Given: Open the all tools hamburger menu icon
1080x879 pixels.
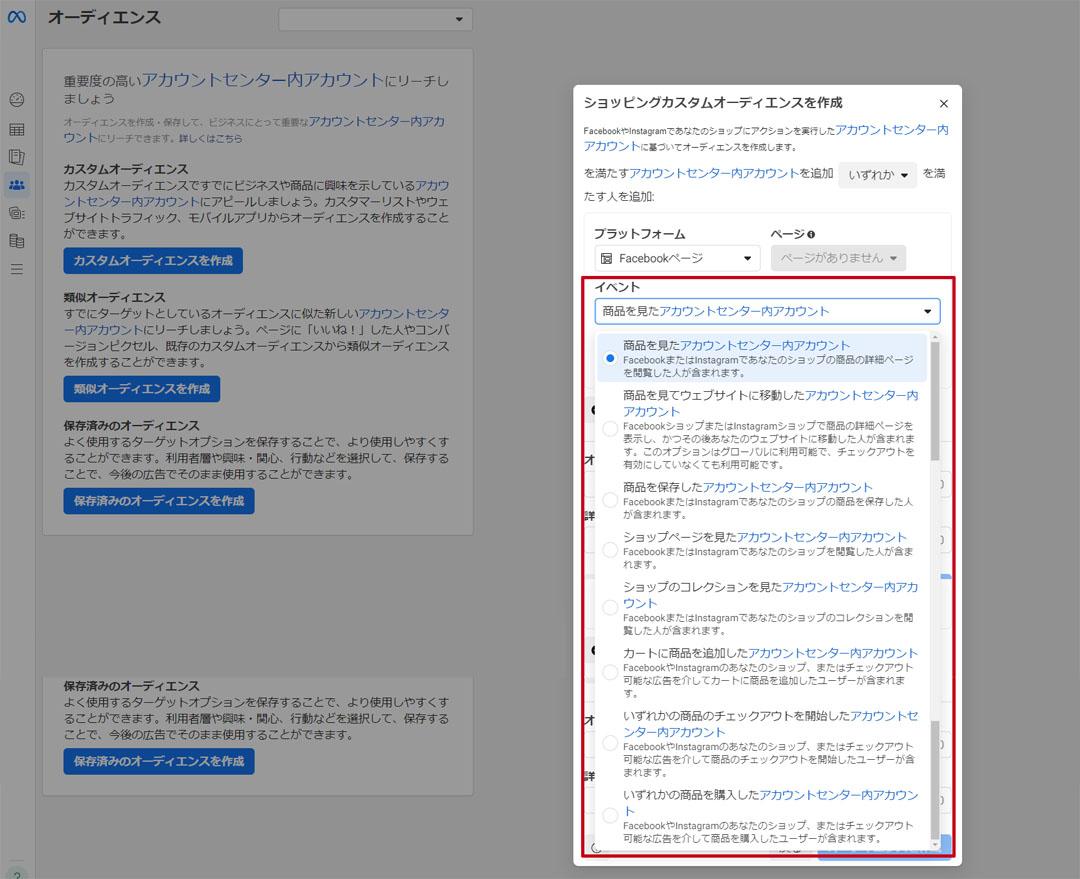Looking at the screenshot, I should pyautogui.click(x=17, y=269).
